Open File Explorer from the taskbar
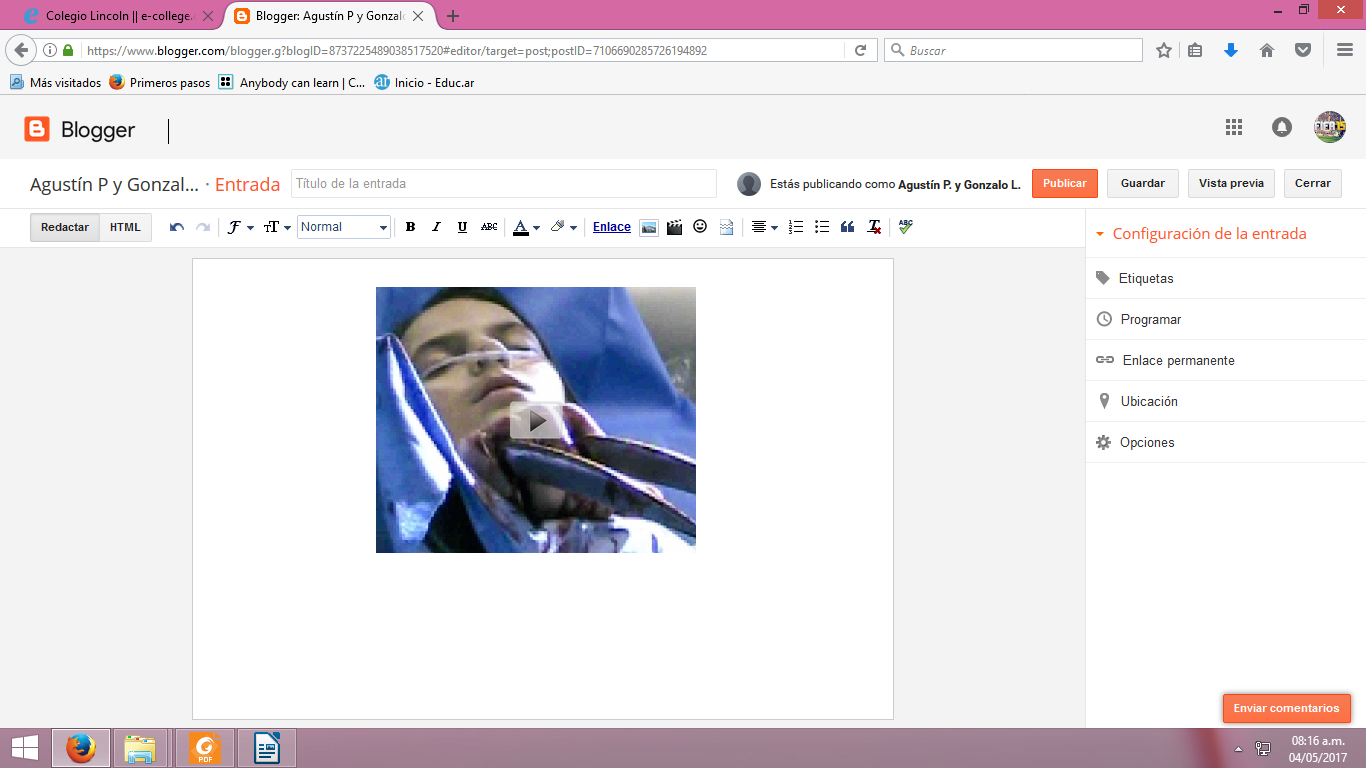Image resolution: width=1366 pixels, height=768 pixels. coord(140,748)
